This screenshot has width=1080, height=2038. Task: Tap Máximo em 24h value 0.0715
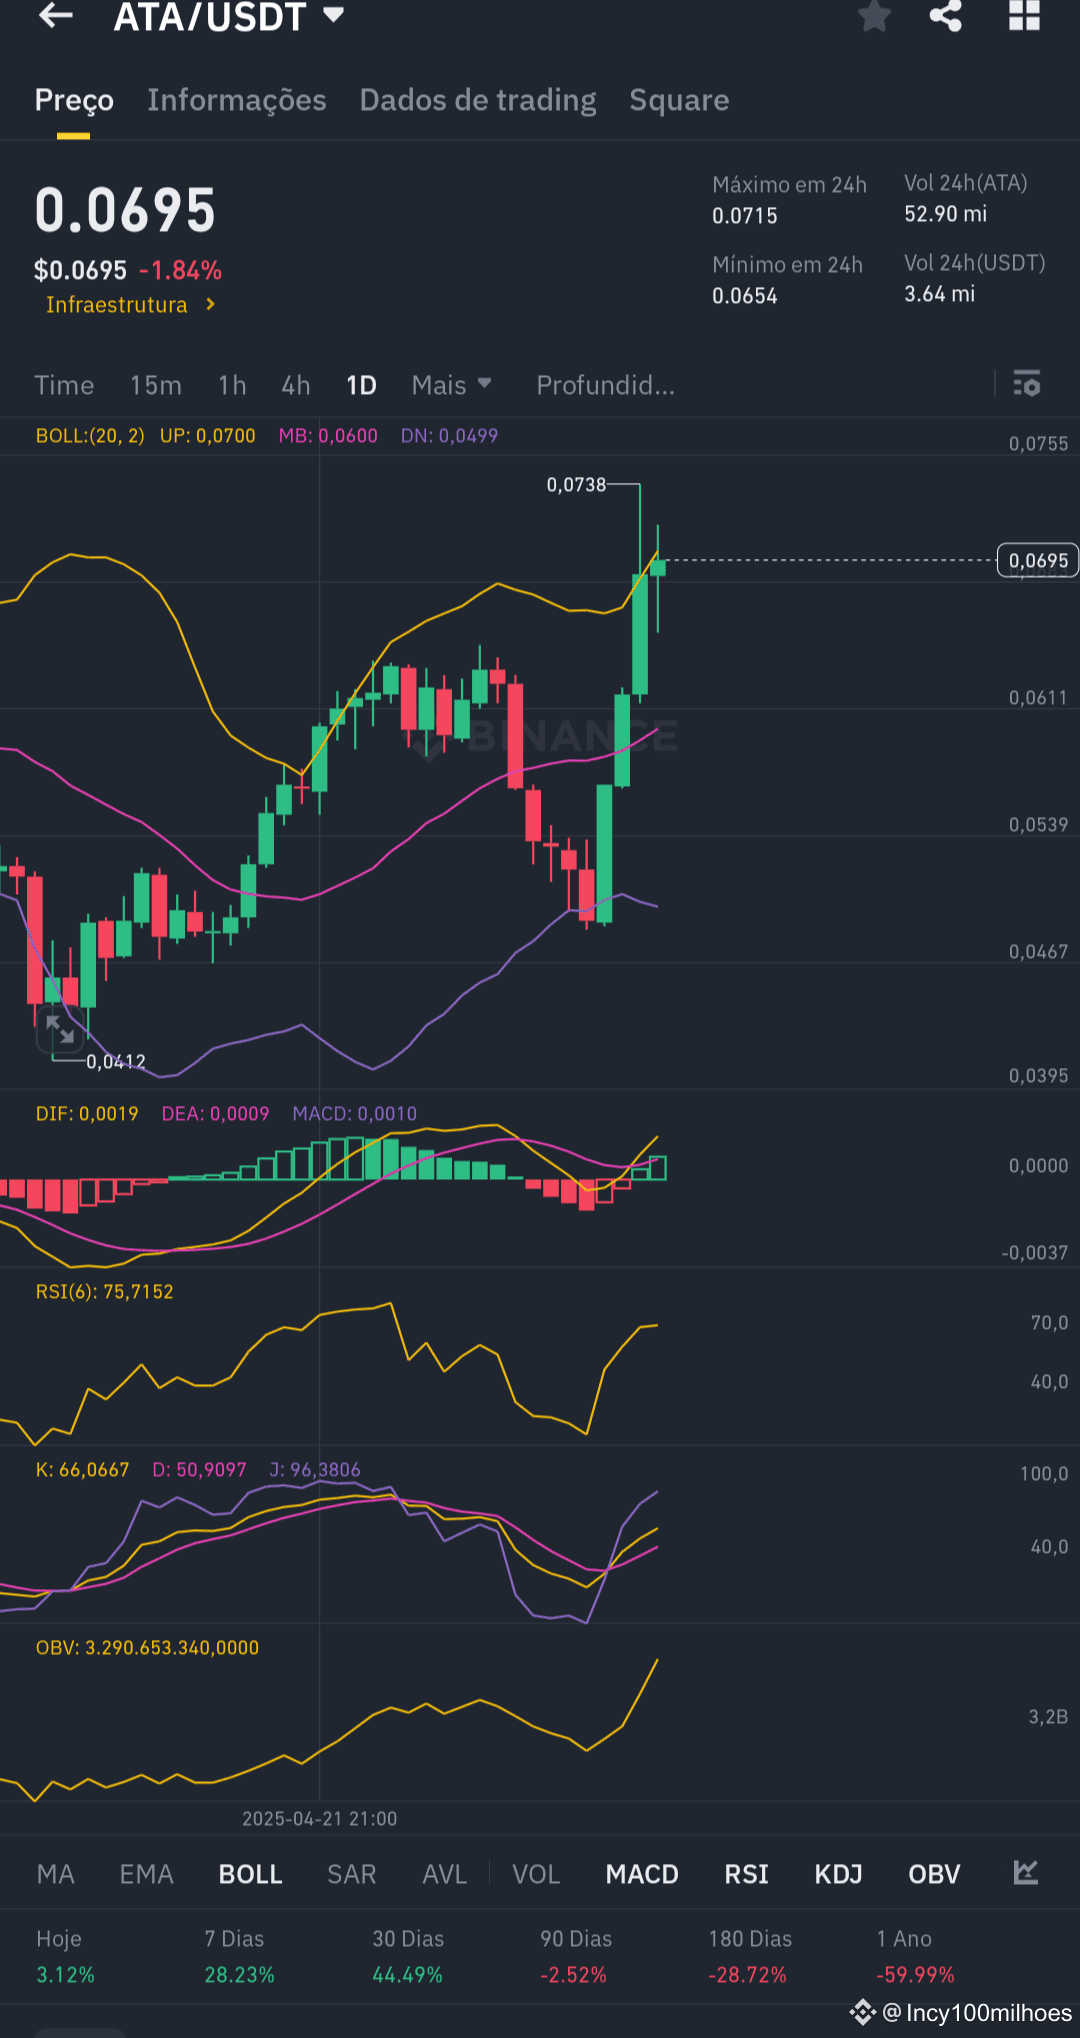coord(745,216)
